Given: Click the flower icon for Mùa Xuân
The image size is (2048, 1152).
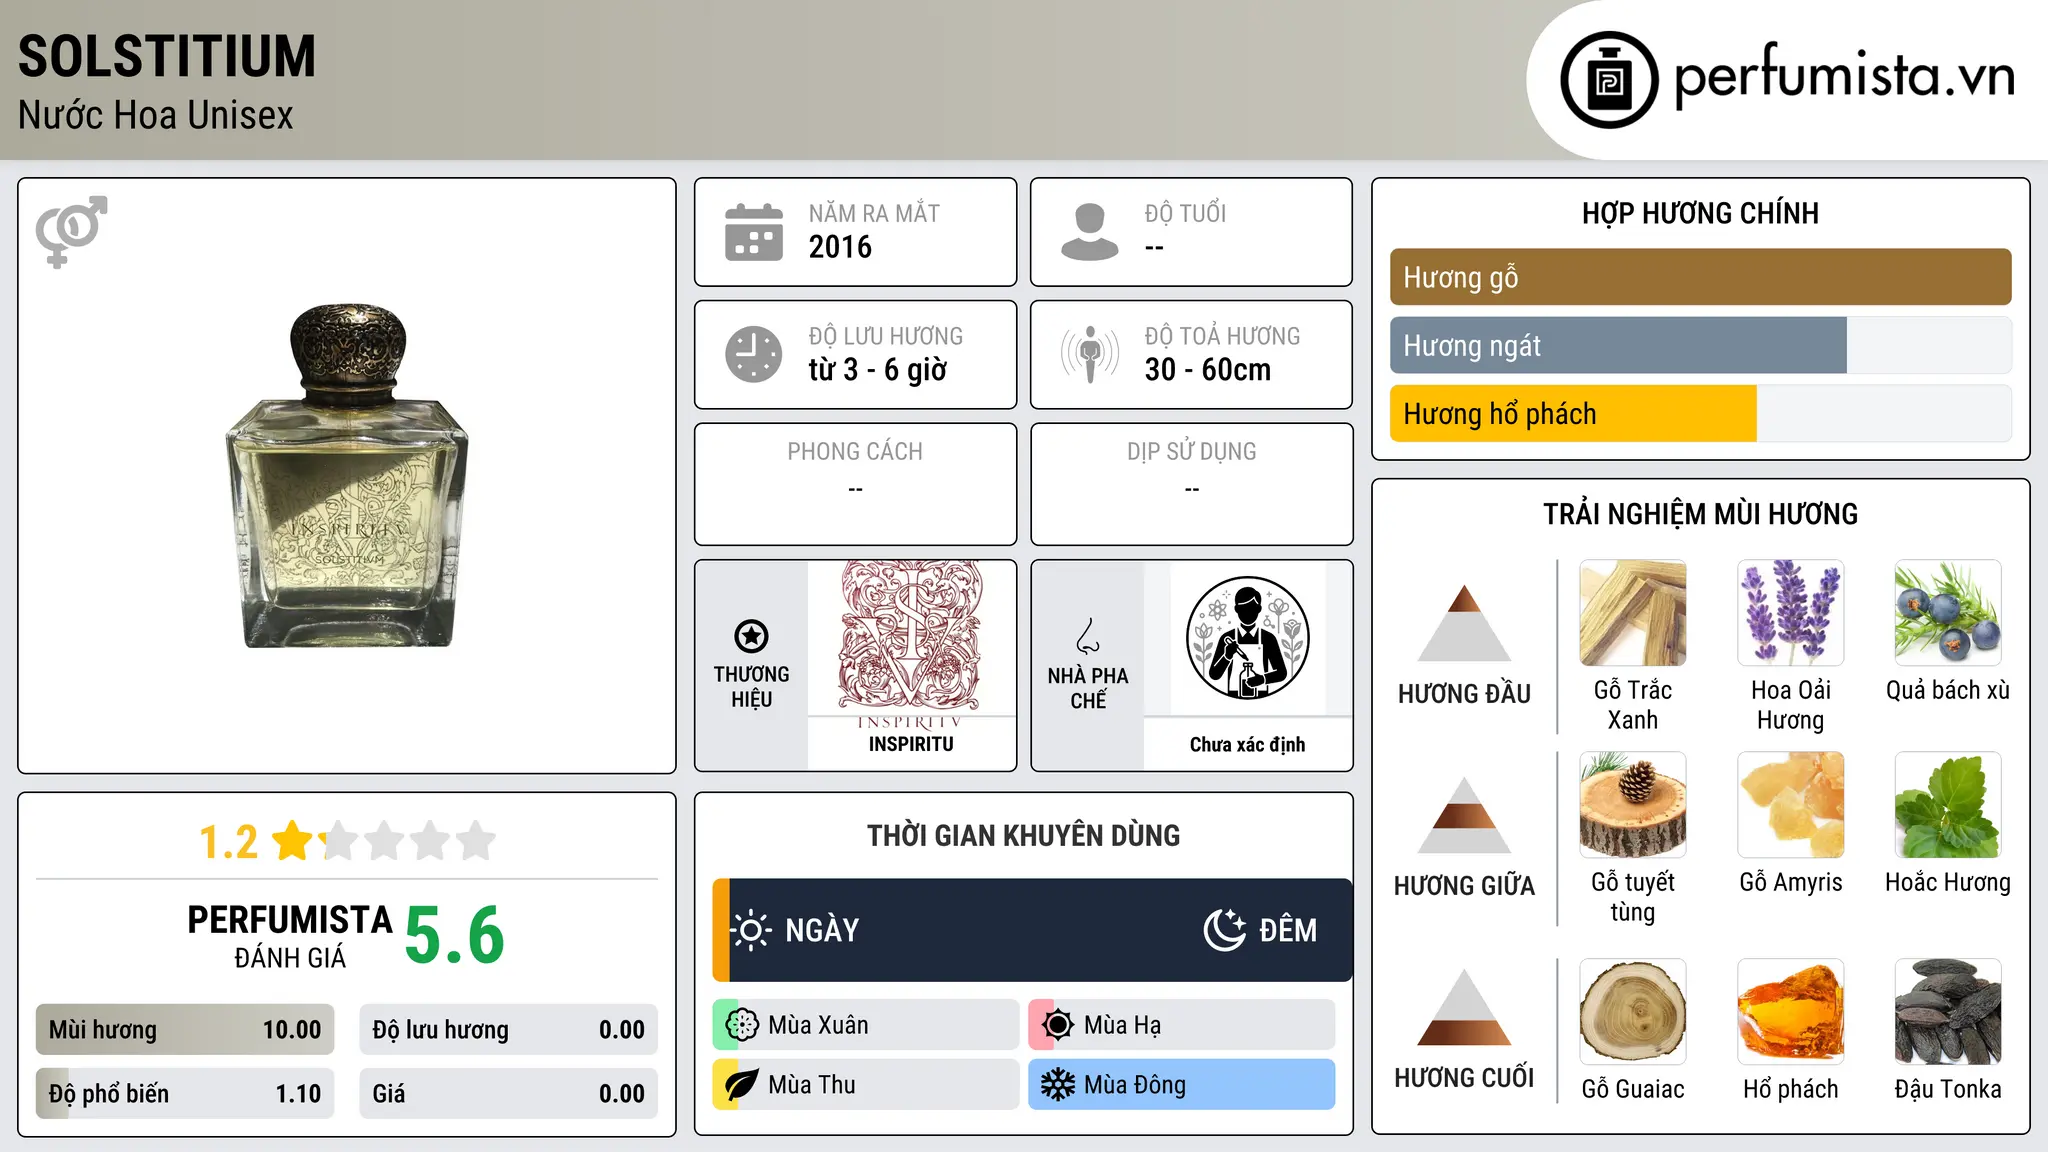Looking at the screenshot, I should 742,1024.
